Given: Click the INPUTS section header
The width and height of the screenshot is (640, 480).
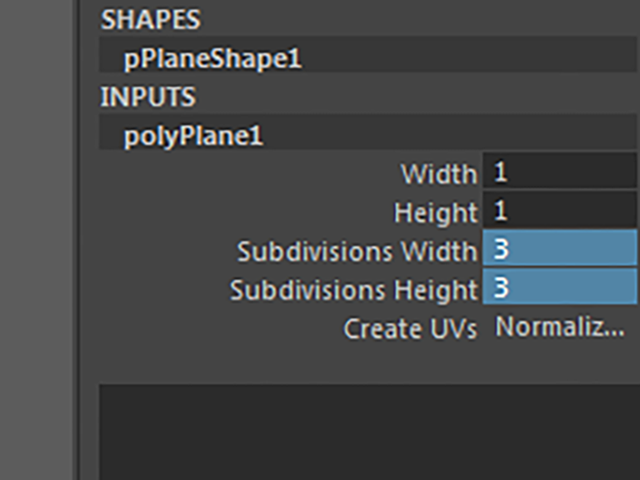Looking at the screenshot, I should pyautogui.click(x=147, y=98).
